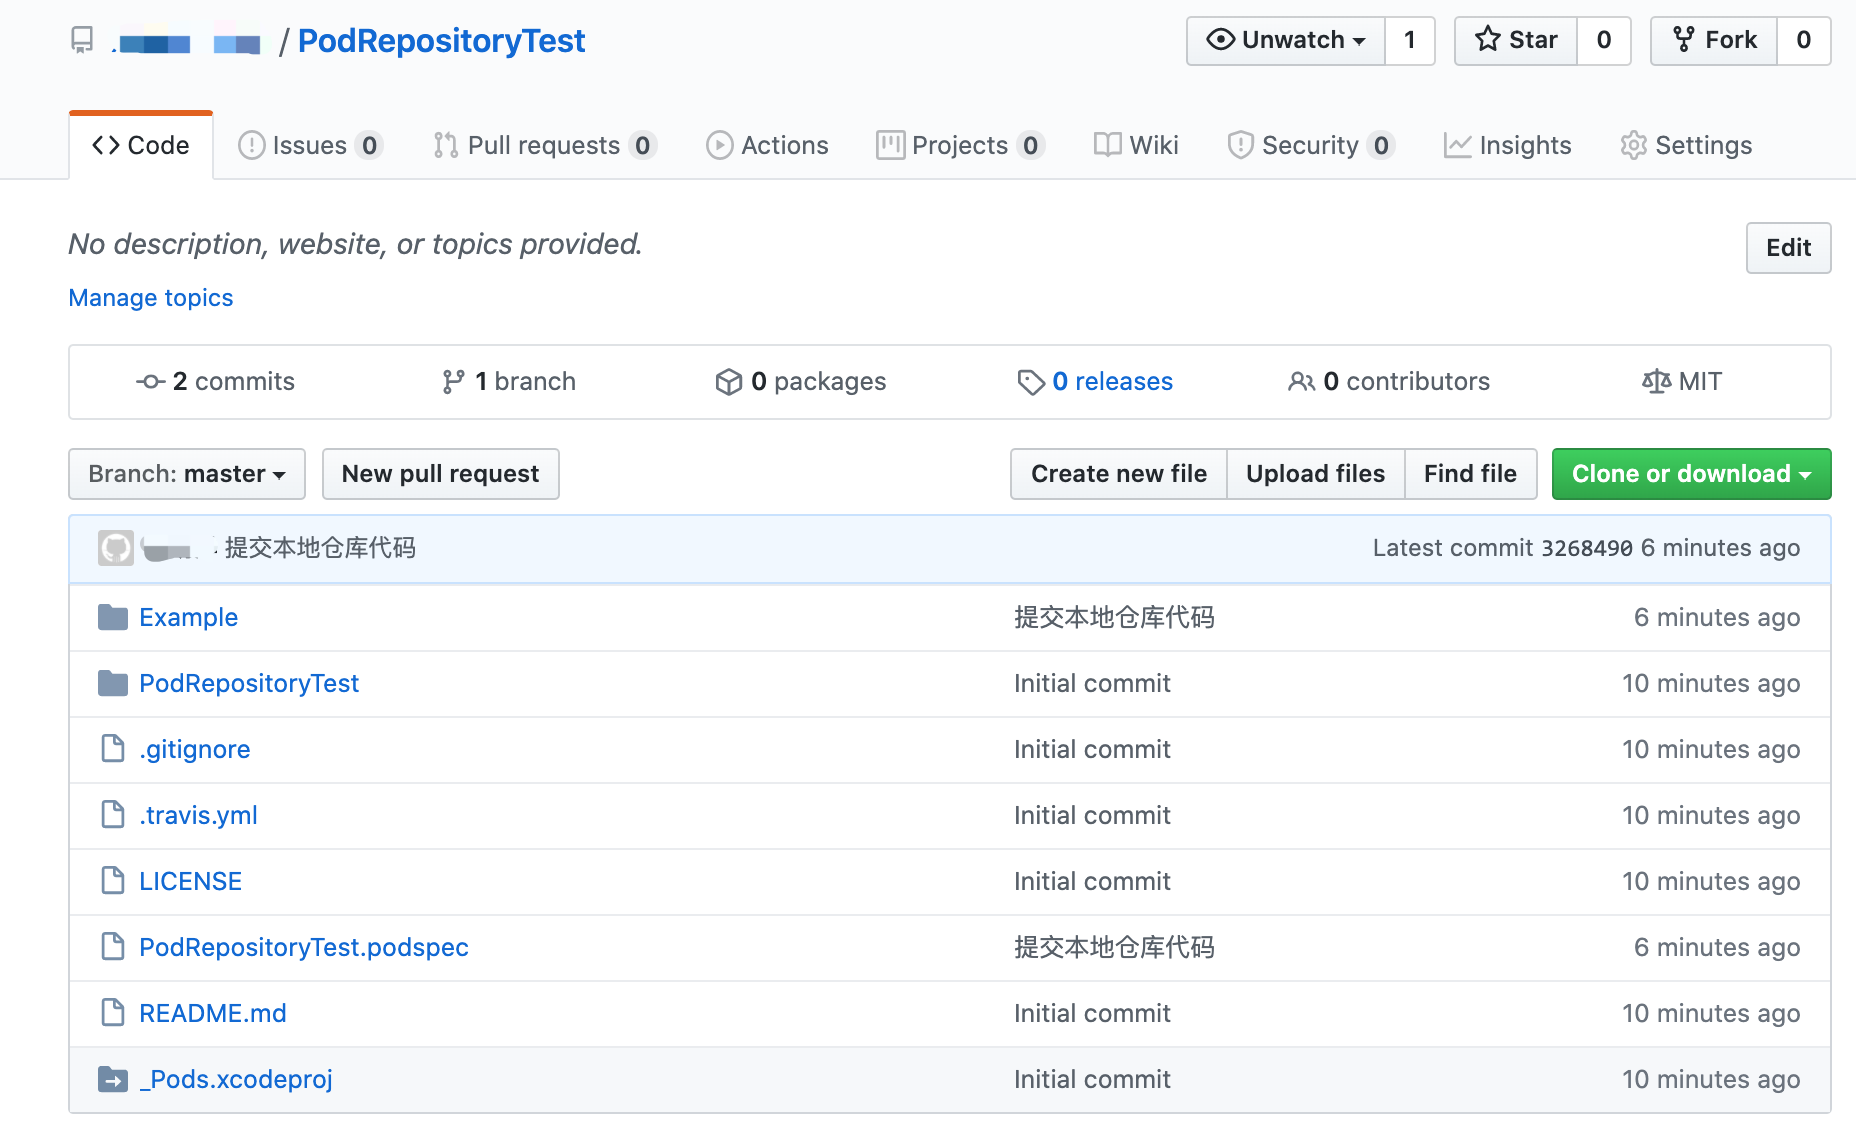Open the PodRepositoryTest.podspec file
This screenshot has width=1856, height=1128.
[304, 947]
